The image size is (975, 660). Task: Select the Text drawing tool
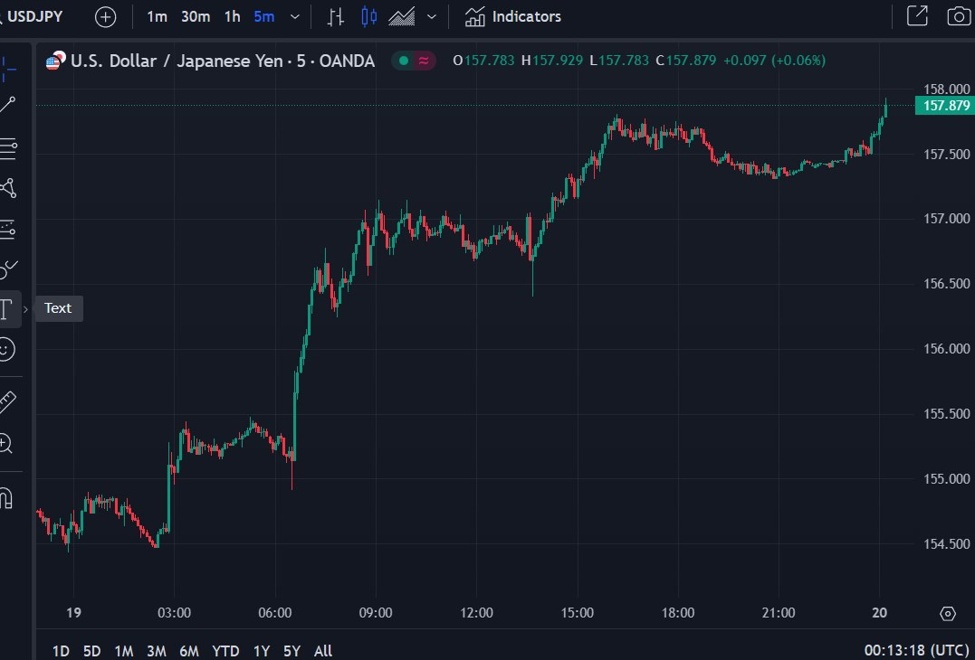7,309
